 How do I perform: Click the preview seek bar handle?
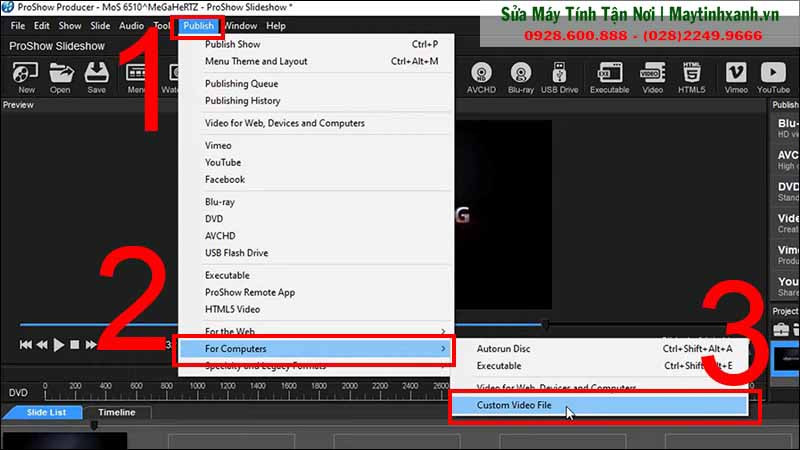(545, 324)
